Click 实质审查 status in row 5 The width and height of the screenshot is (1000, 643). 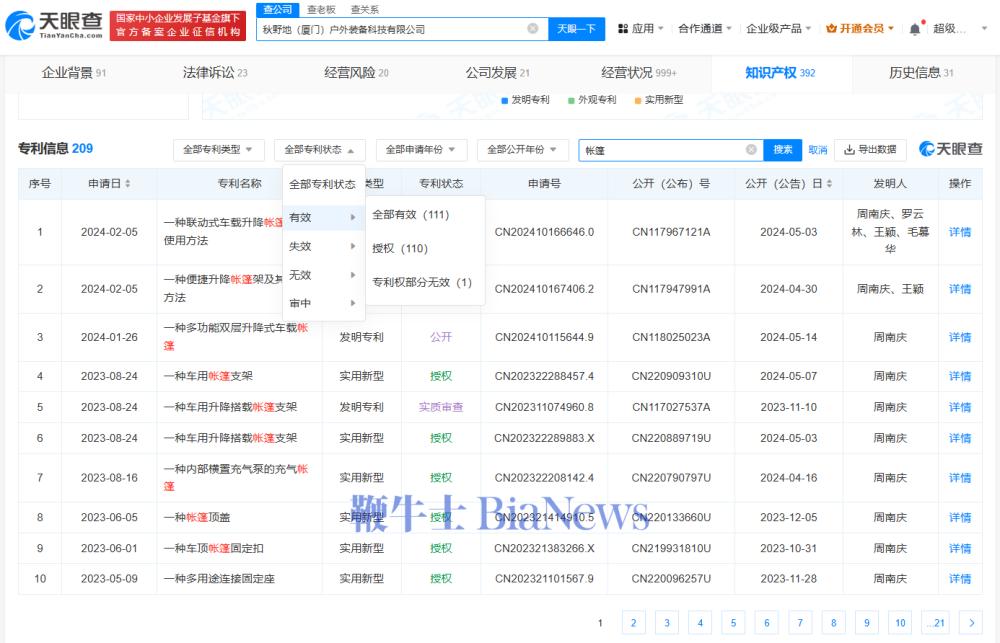pyautogui.click(x=441, y=407)
